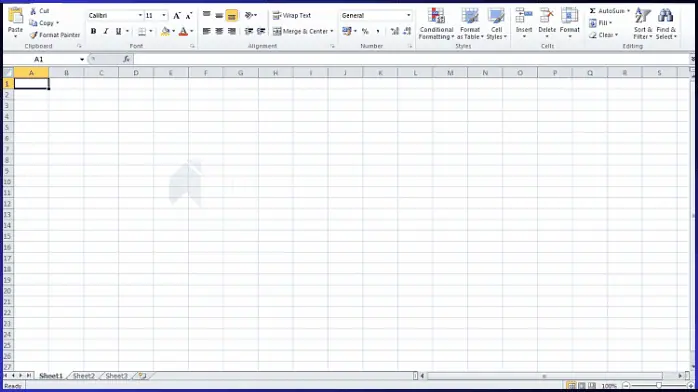The image size is (698, 392).
Task: Decrease font size with Shrink Font
Action: click(189, 16)
